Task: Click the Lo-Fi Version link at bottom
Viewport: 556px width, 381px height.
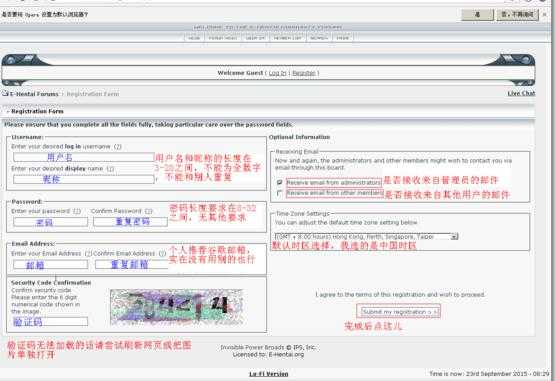Action: [x=269, y=374]
